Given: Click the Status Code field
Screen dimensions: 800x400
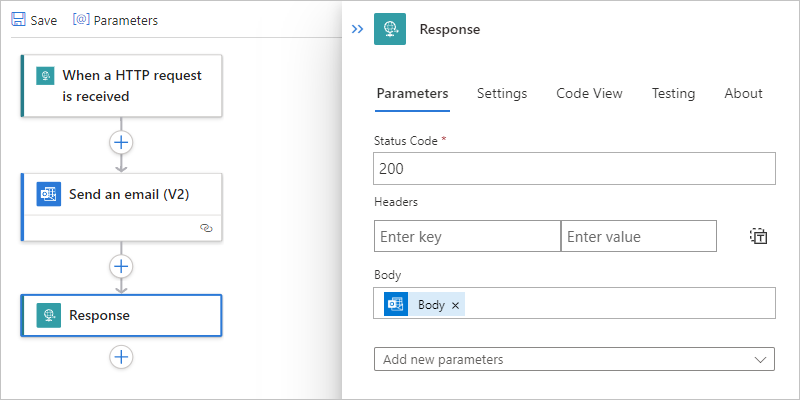Looking at the screenshot, I should [x=574, y=169].
